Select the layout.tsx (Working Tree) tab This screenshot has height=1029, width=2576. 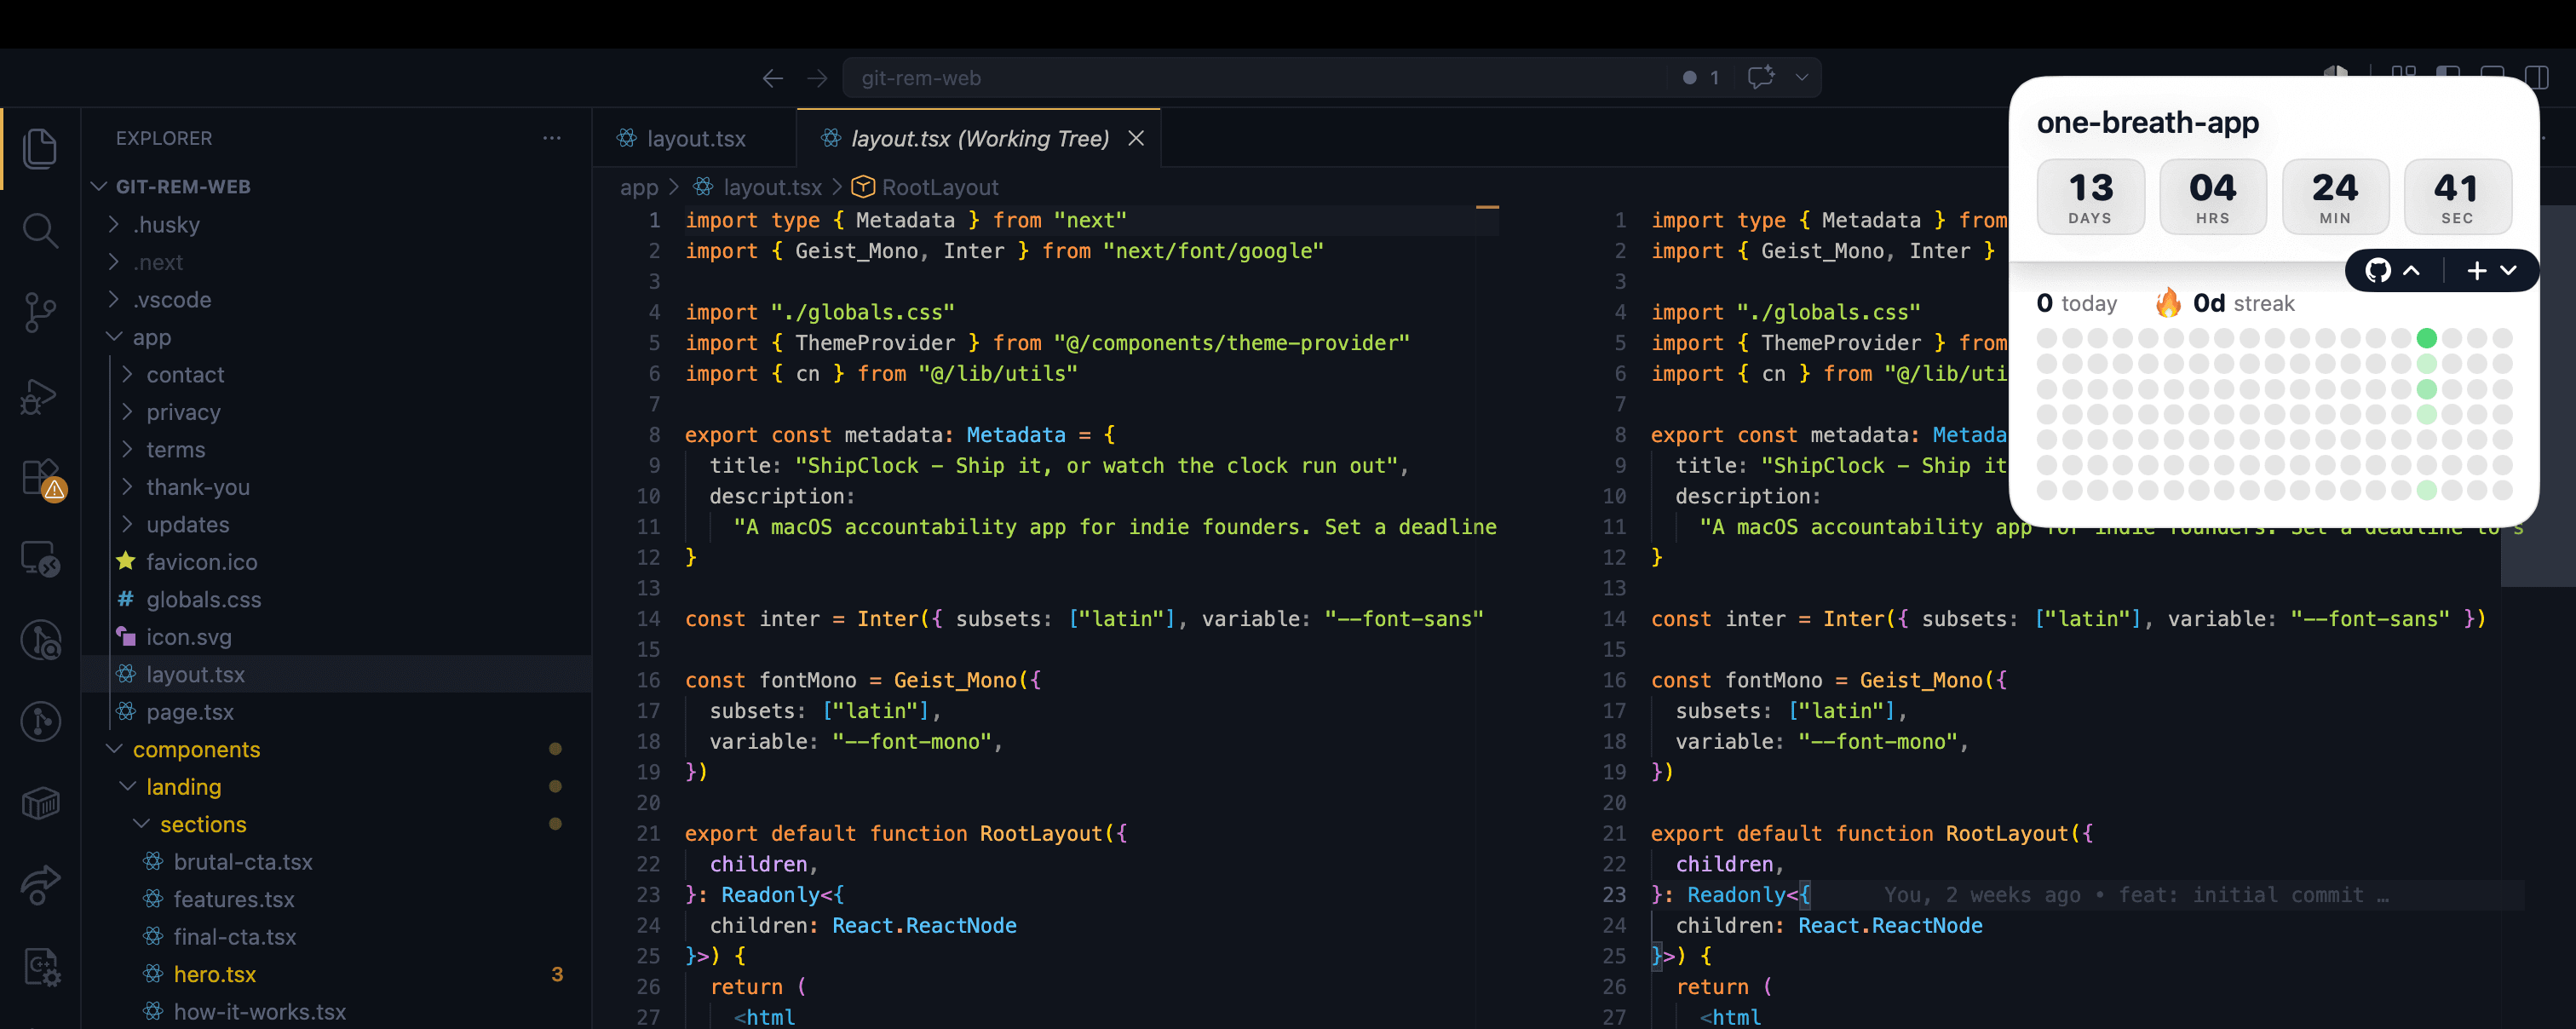[x=979, y=138]
